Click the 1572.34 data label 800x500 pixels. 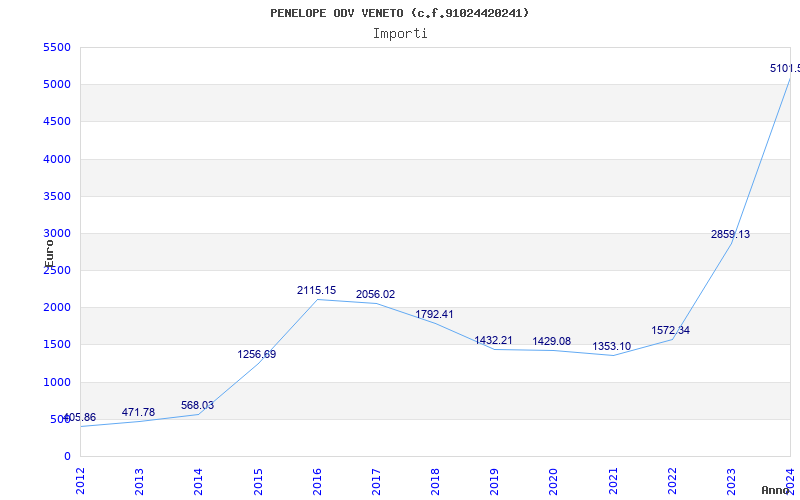click(670, 330)
